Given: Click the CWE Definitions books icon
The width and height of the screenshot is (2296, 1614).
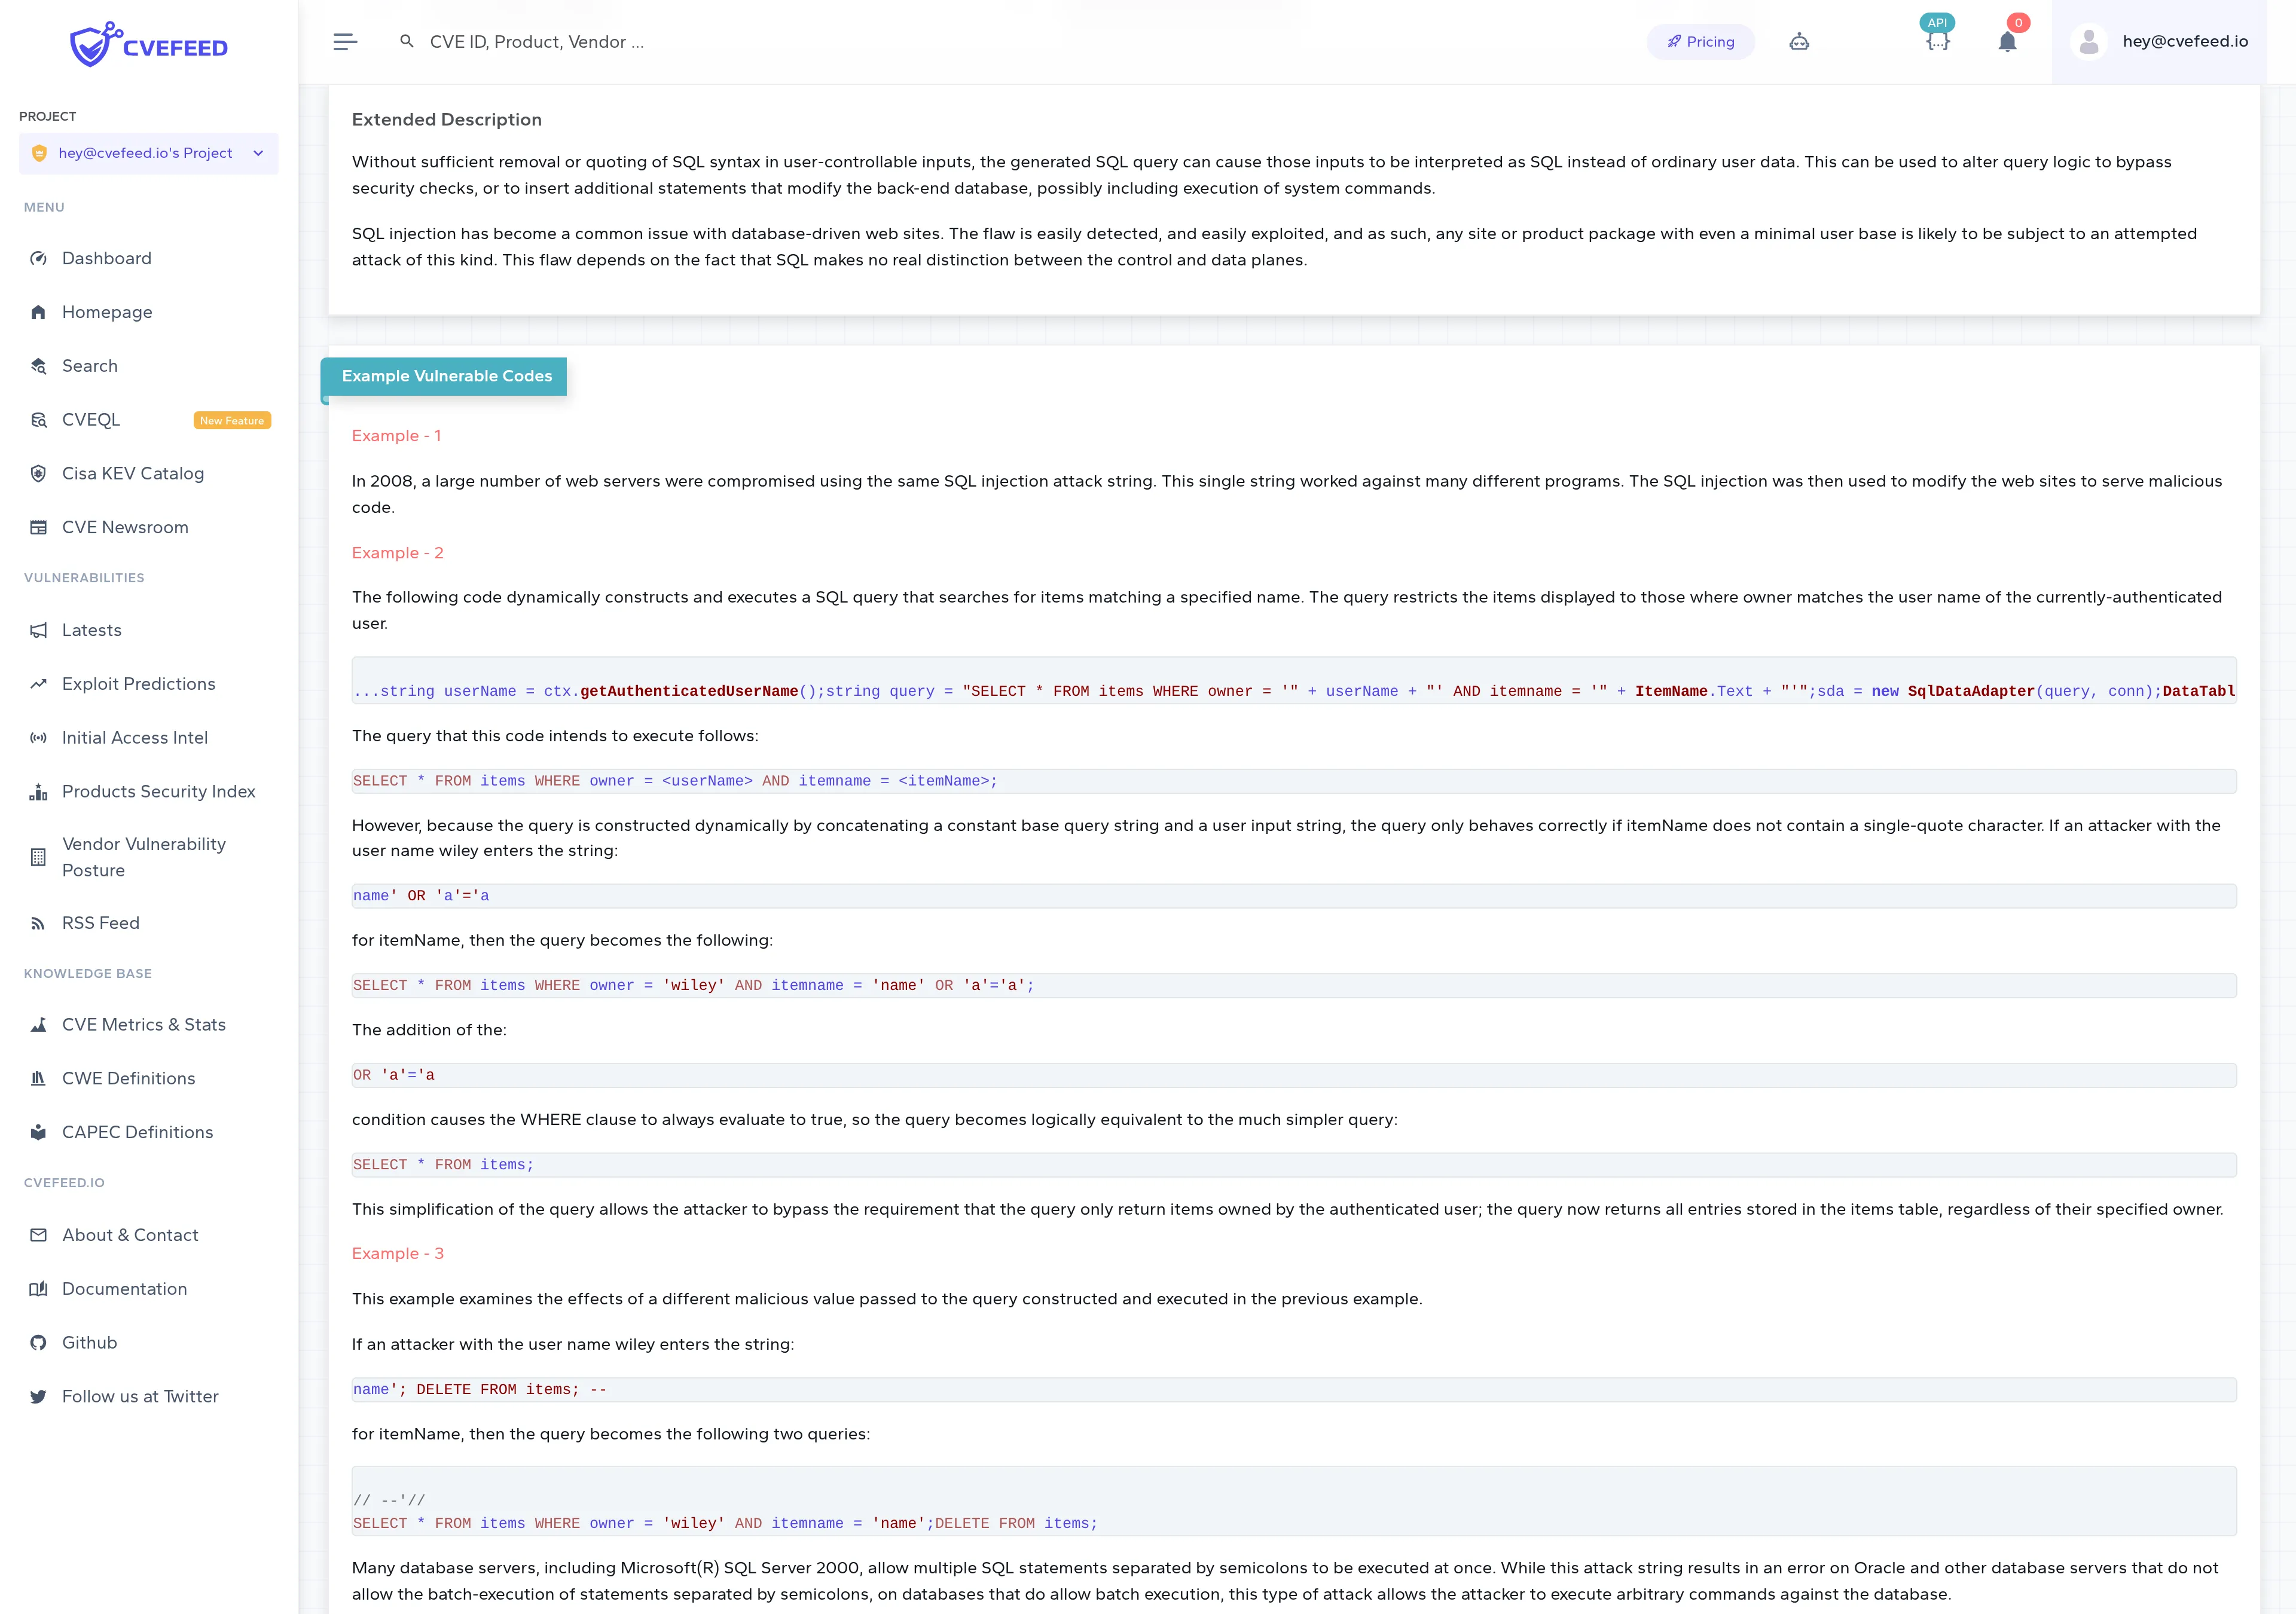Looking at the screenshot, I should click(38, 1079).
